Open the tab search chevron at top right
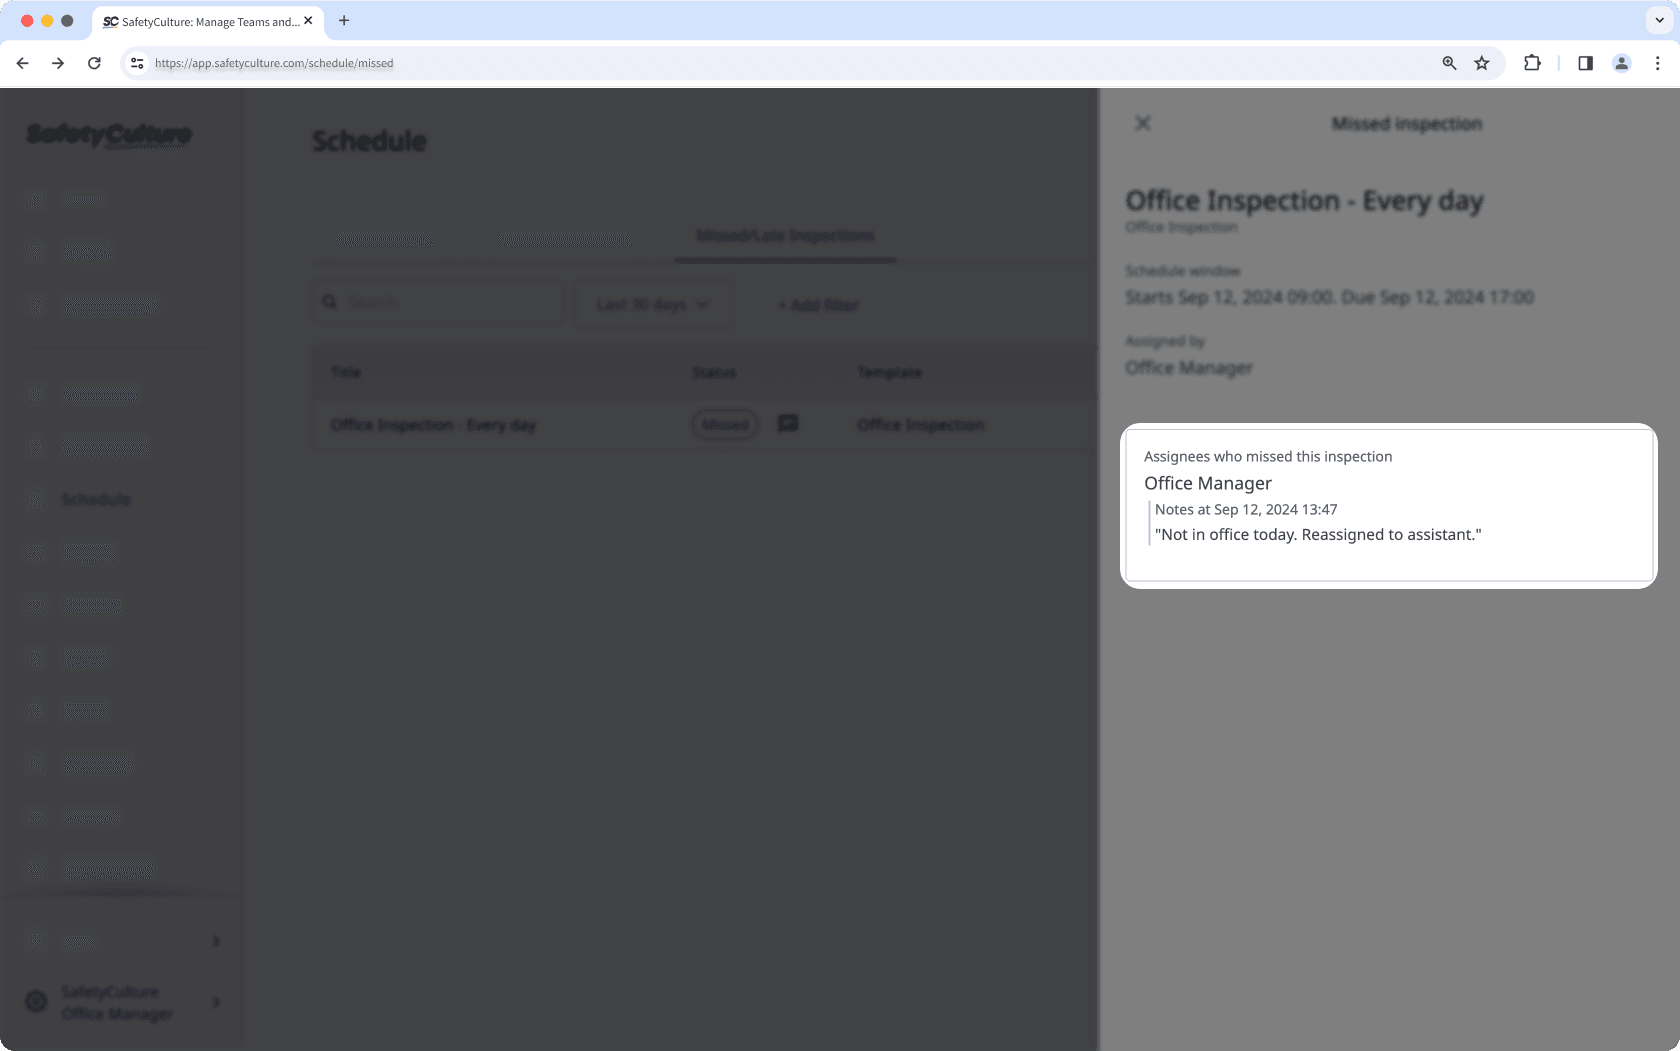The image size is (1680, 1051). pyautogui.click(x=1659, y=20)
